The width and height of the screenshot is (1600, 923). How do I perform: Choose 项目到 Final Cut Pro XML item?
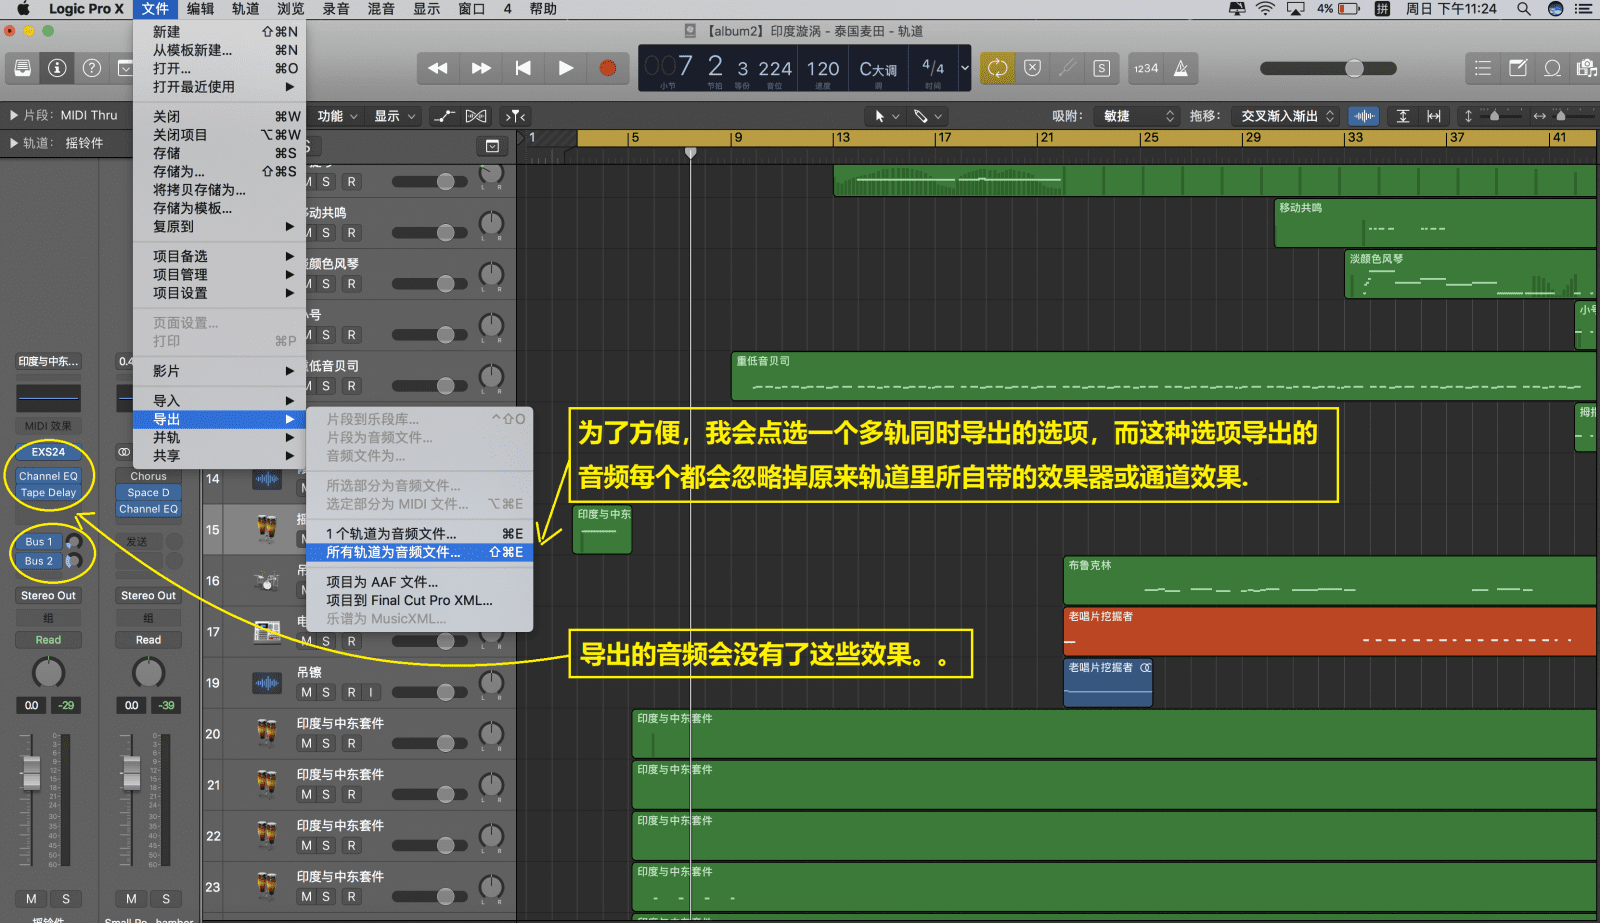pos(419,600)
